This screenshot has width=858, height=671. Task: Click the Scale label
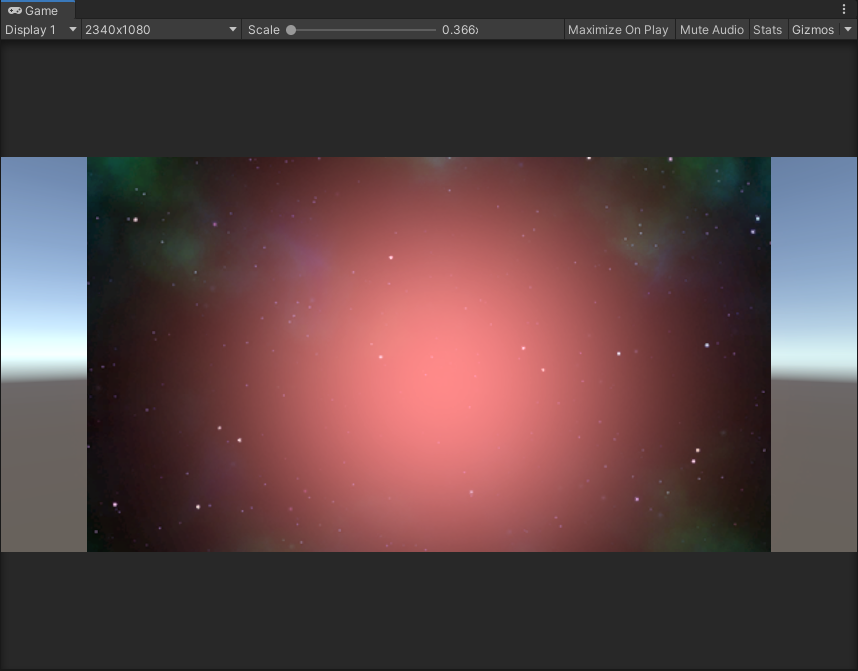[264, 30]
